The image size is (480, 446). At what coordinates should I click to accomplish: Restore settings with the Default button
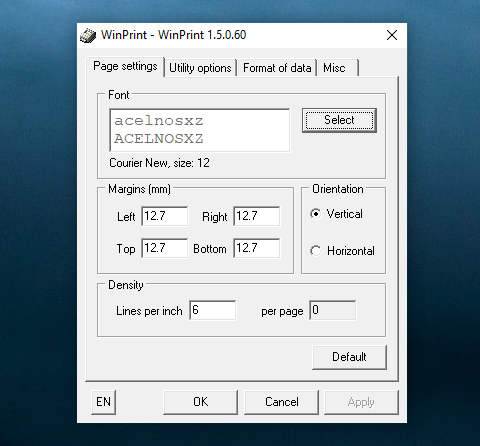click(x=349, y=357)
